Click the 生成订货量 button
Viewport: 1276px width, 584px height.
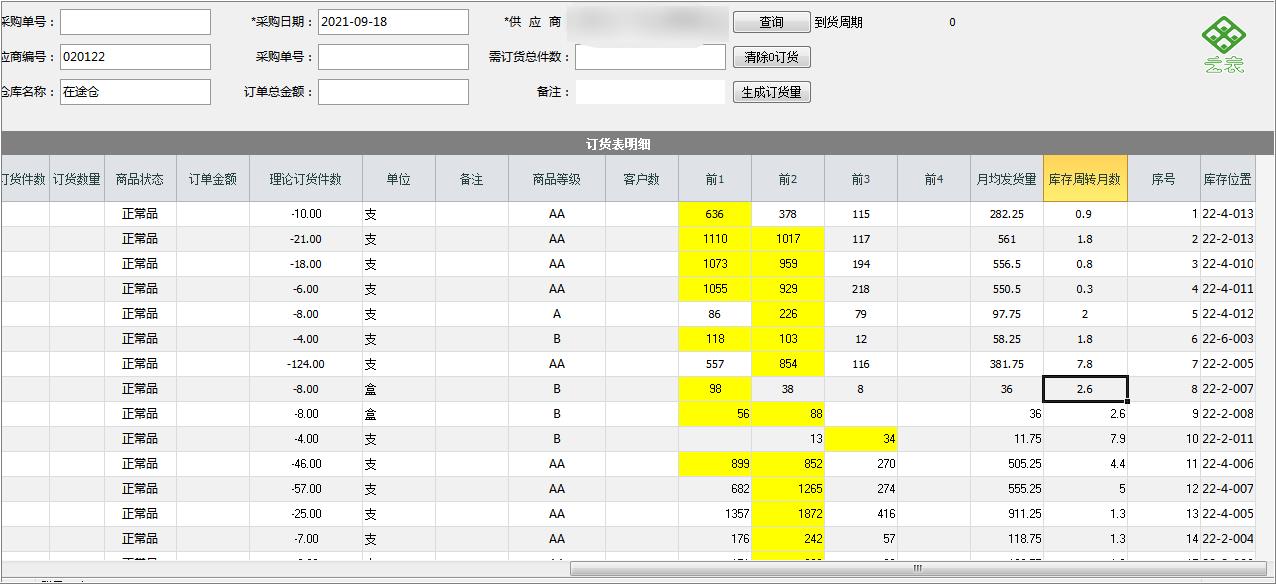pyautogui.click(x=771, y=92)
